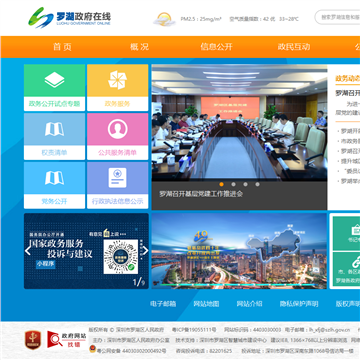The width and height of the screenshot is (360, 360).
Task: Open the 行政执法信息公示 label link
Action: [117, 201]
